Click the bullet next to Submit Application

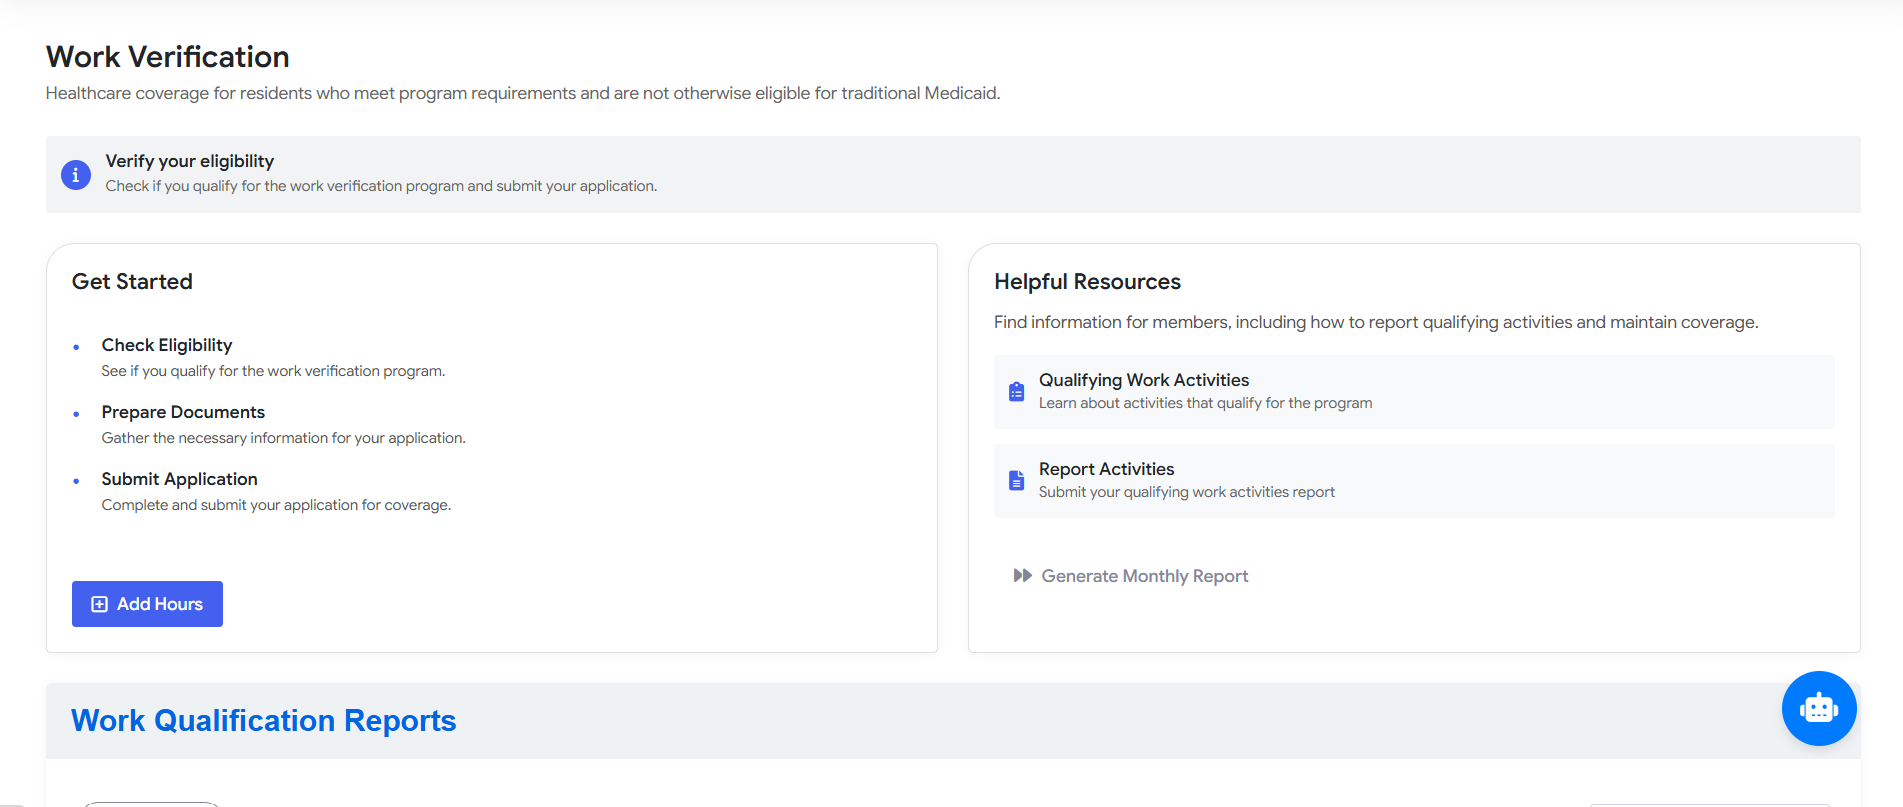pyautogui.click(x=76, y=481)
